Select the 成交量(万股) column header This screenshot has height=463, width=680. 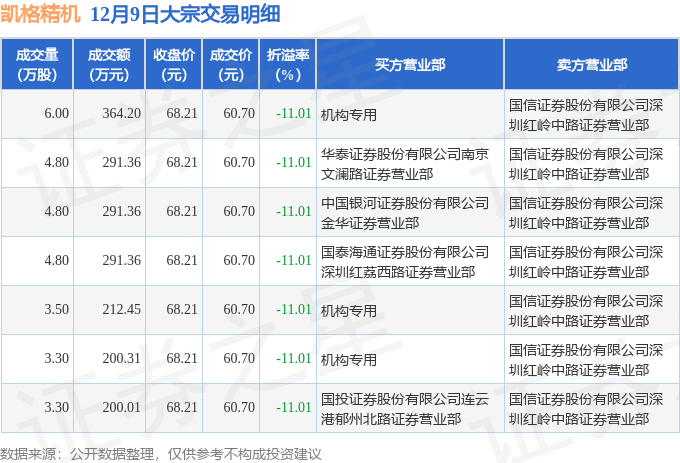(37, 65)
